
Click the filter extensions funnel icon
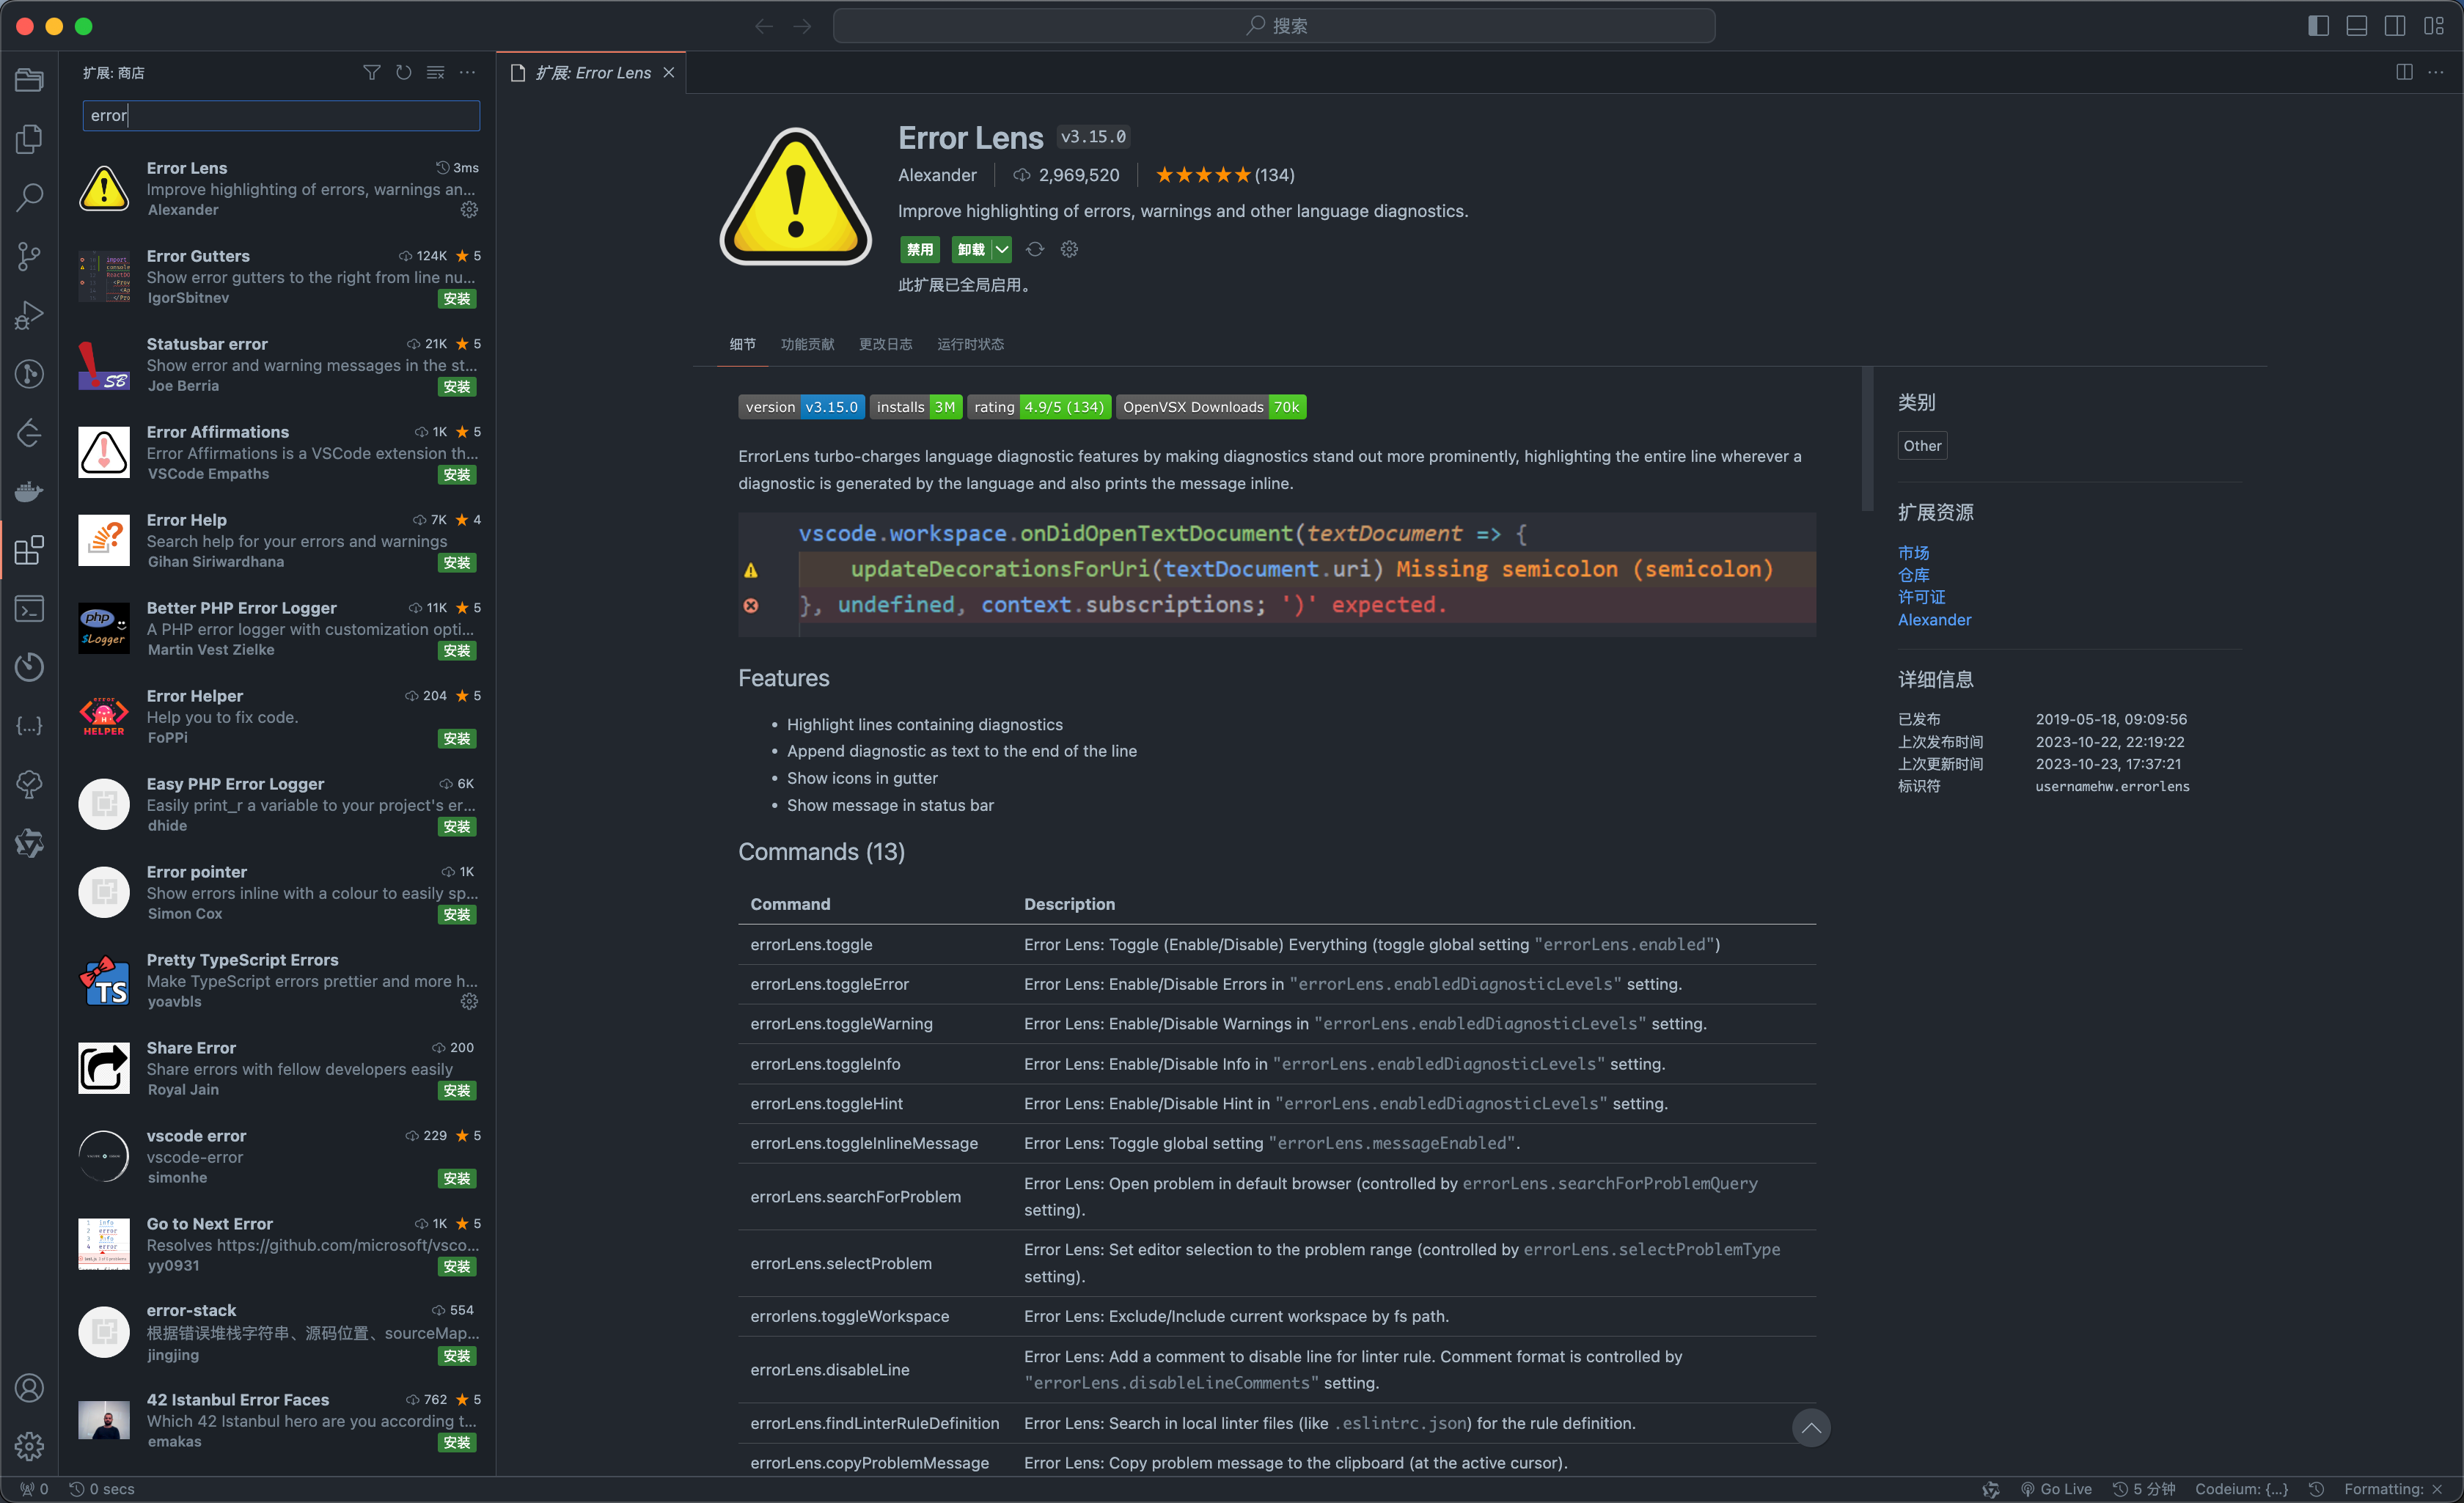pos(371,73)
